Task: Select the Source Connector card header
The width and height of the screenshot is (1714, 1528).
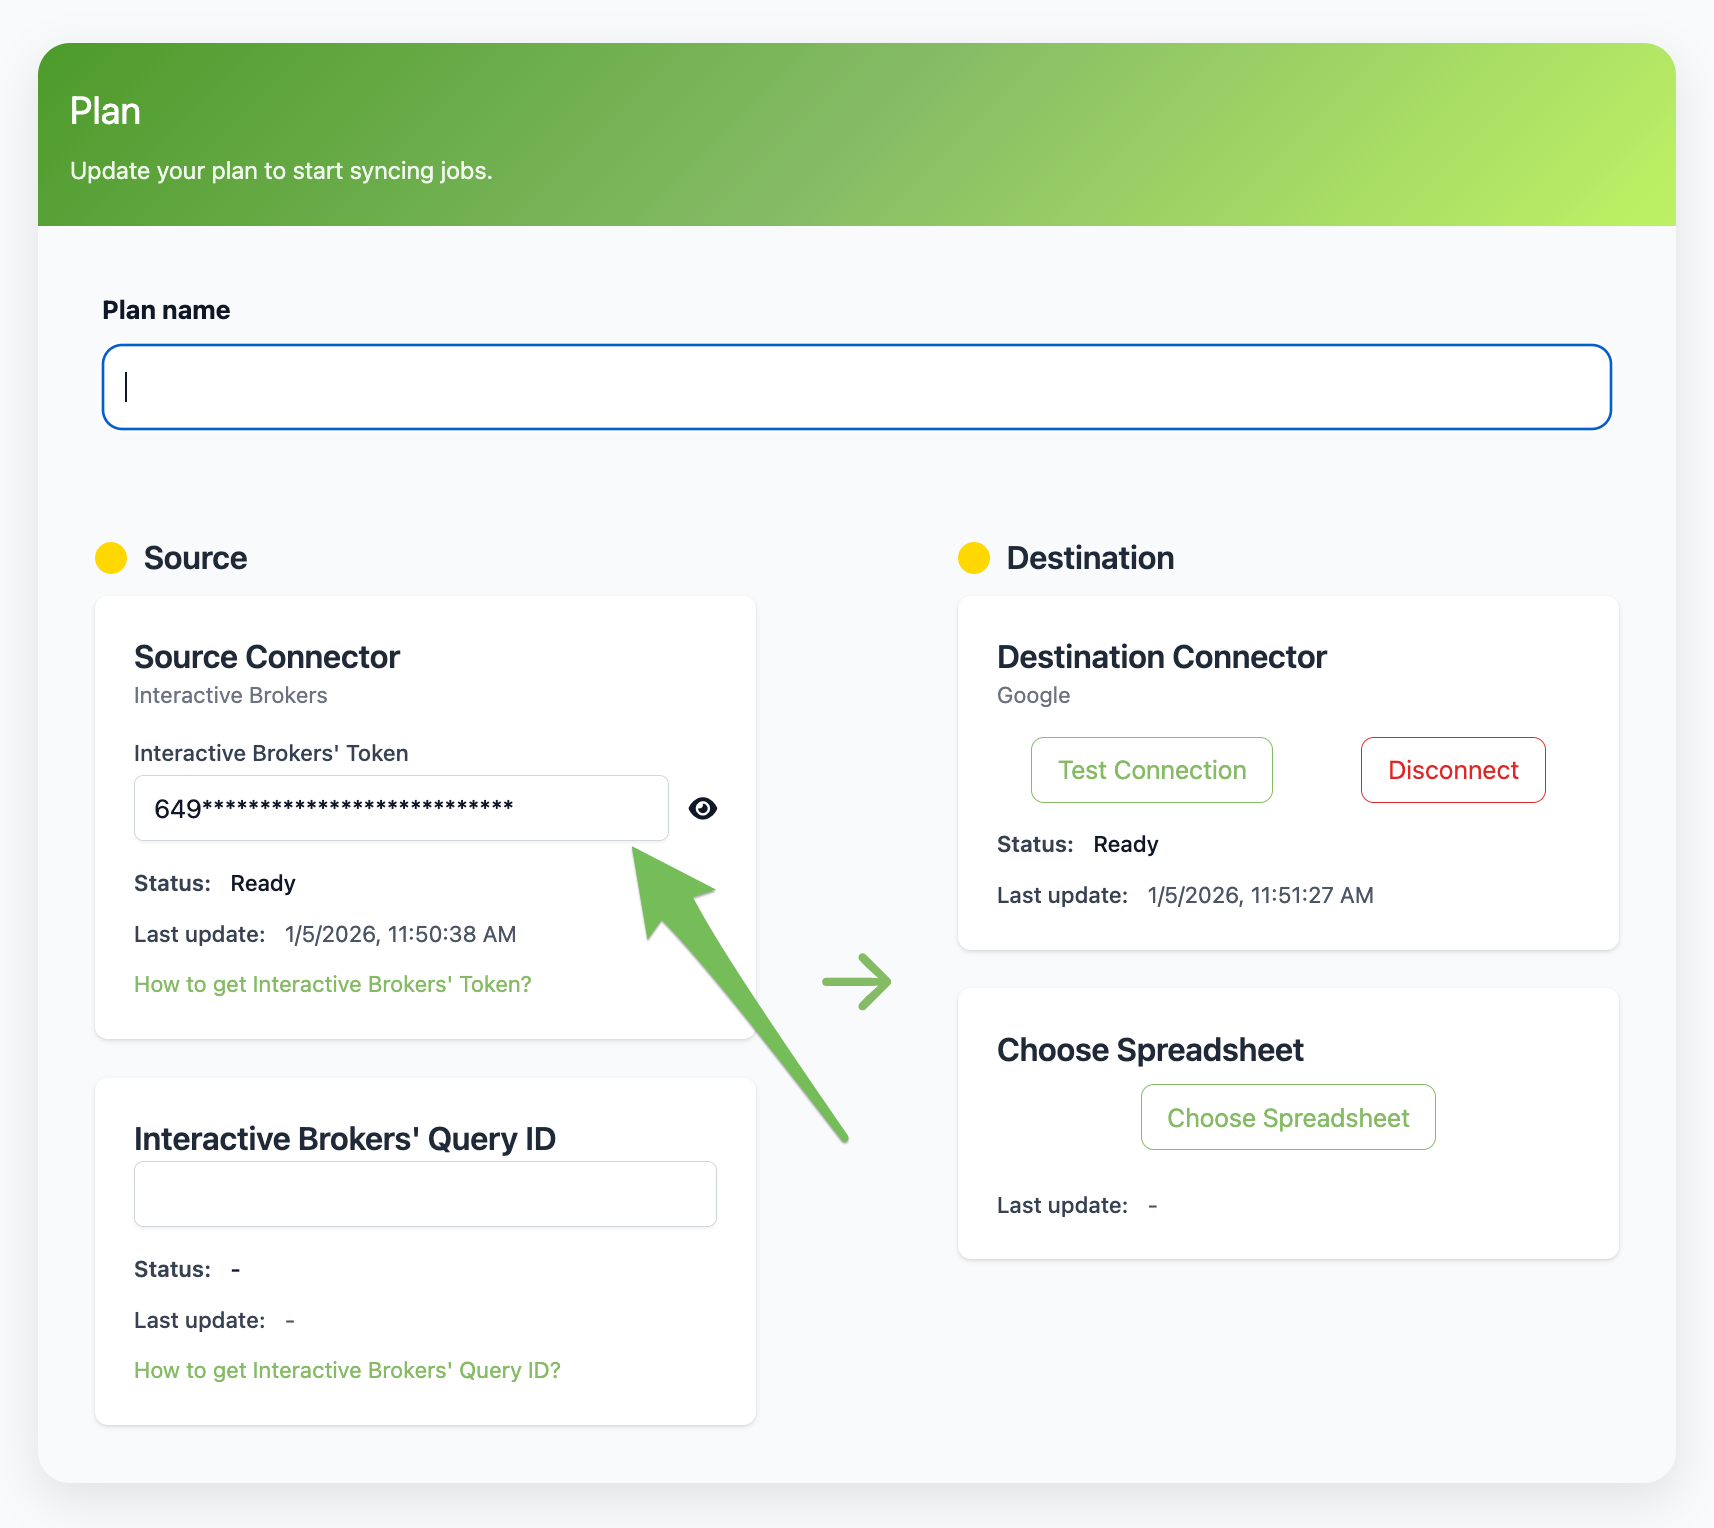Action: 266,657
